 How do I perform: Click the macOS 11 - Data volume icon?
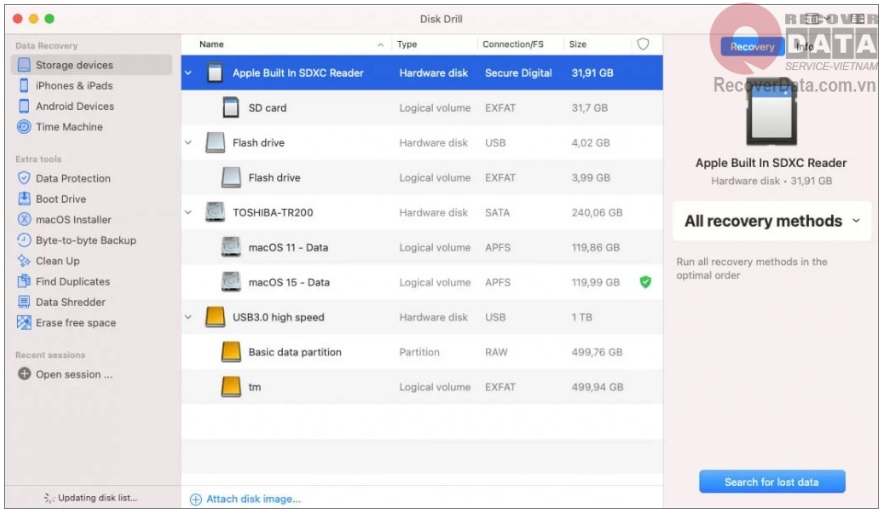click(x=231, y=247)
